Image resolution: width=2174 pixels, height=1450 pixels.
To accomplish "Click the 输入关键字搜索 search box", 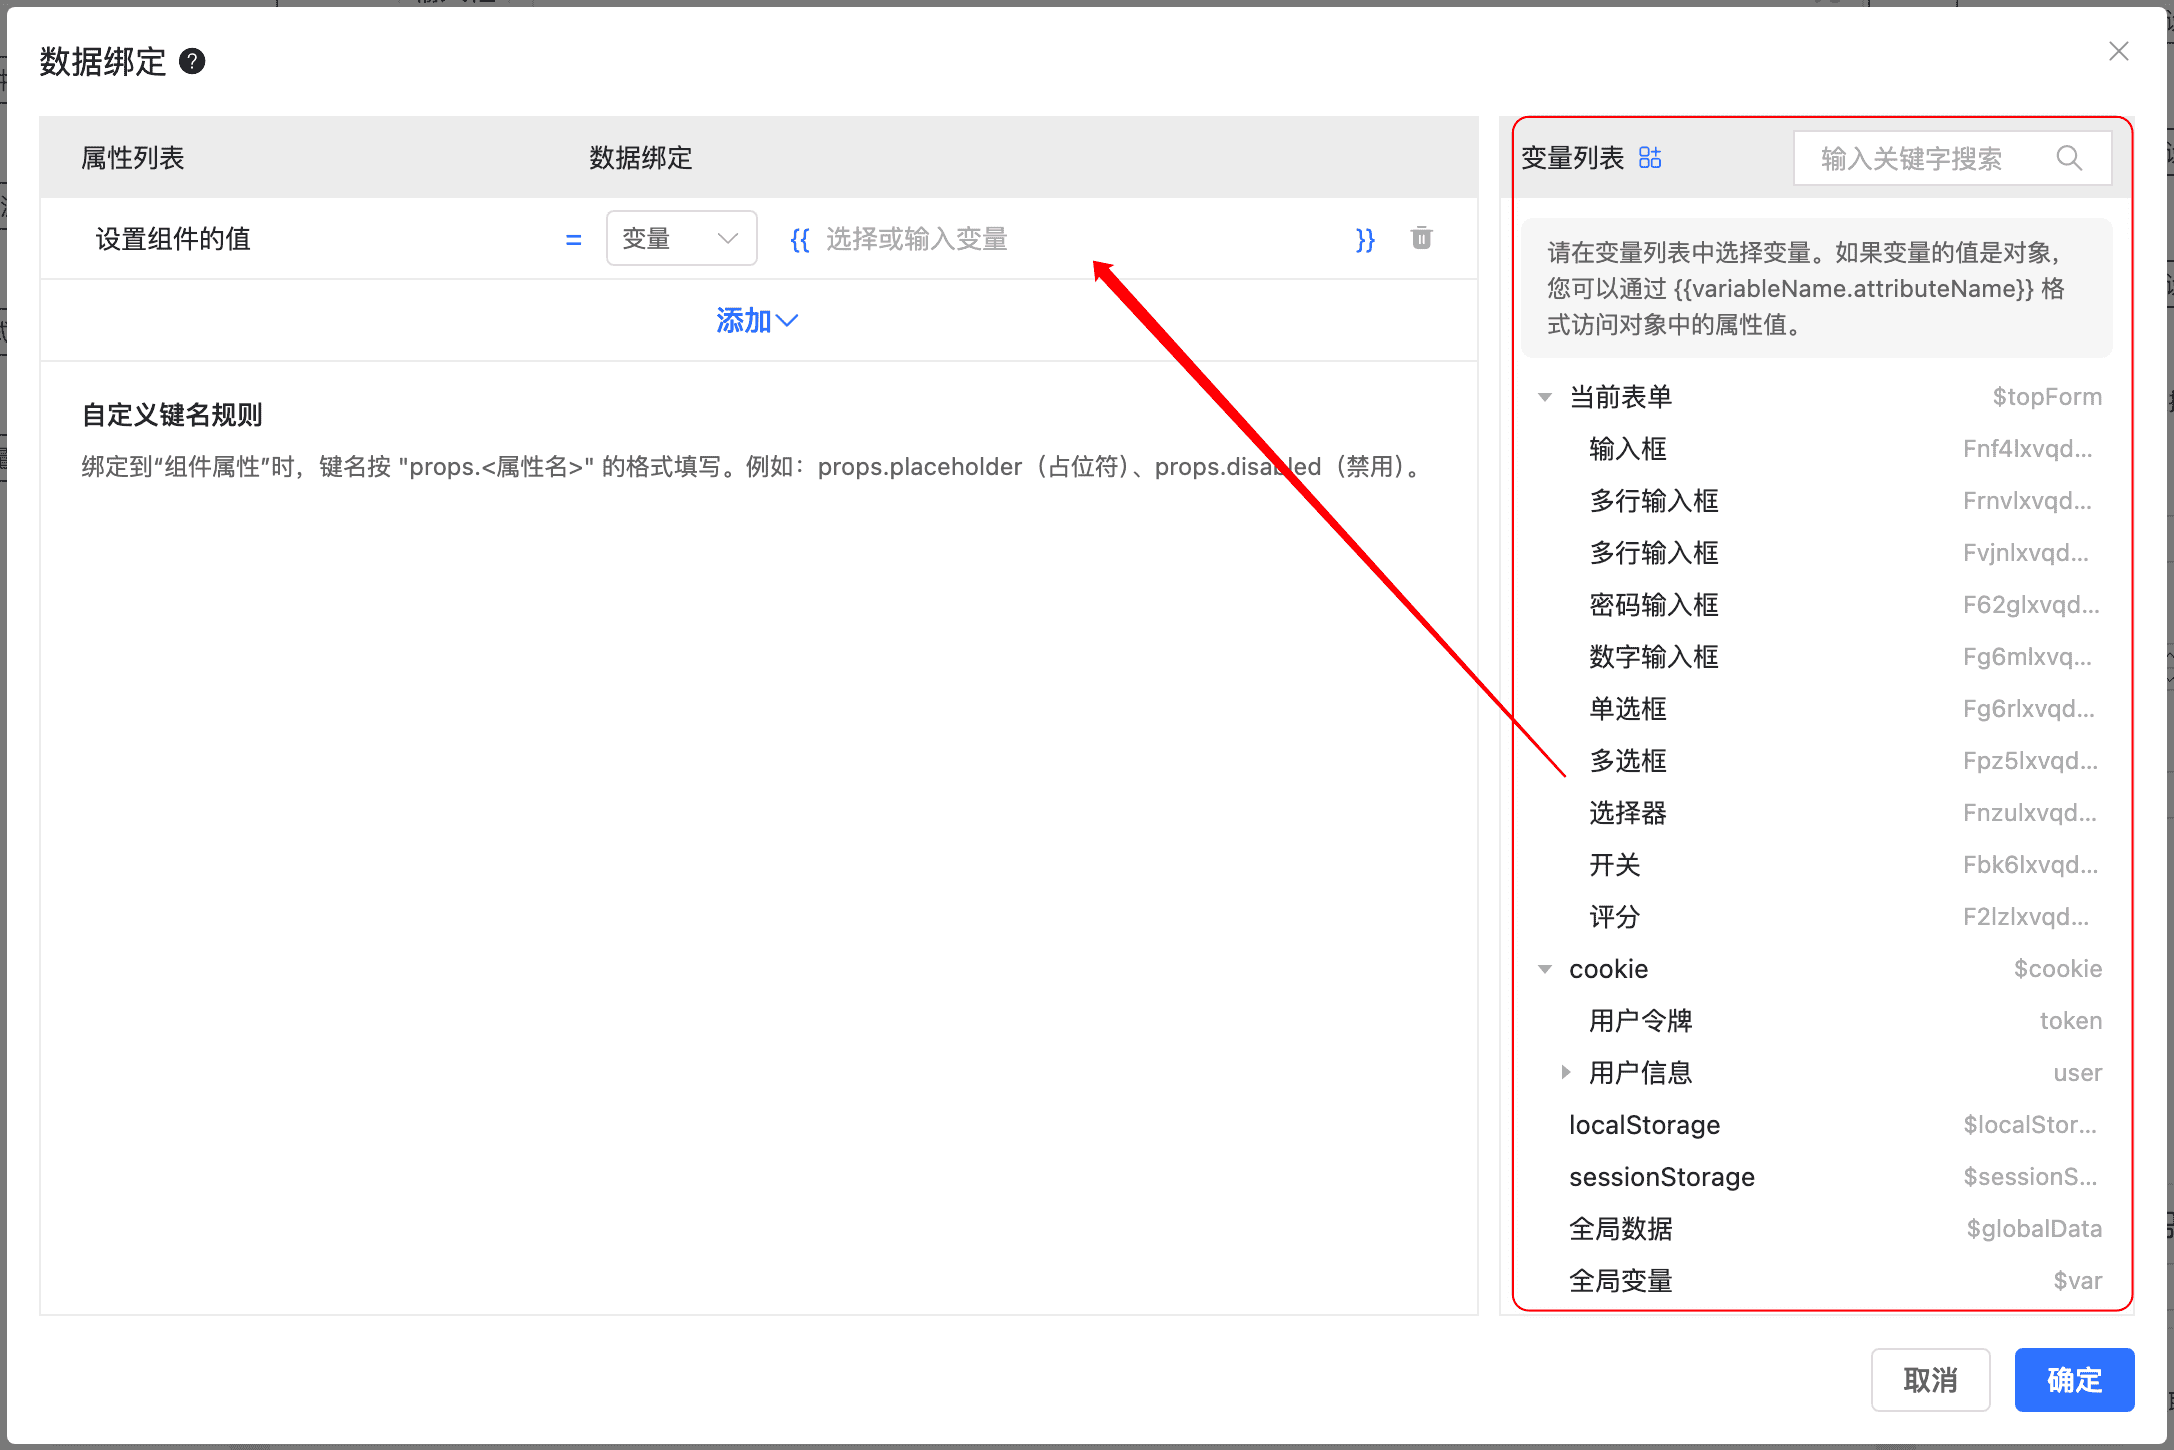I will (1952, 158).
